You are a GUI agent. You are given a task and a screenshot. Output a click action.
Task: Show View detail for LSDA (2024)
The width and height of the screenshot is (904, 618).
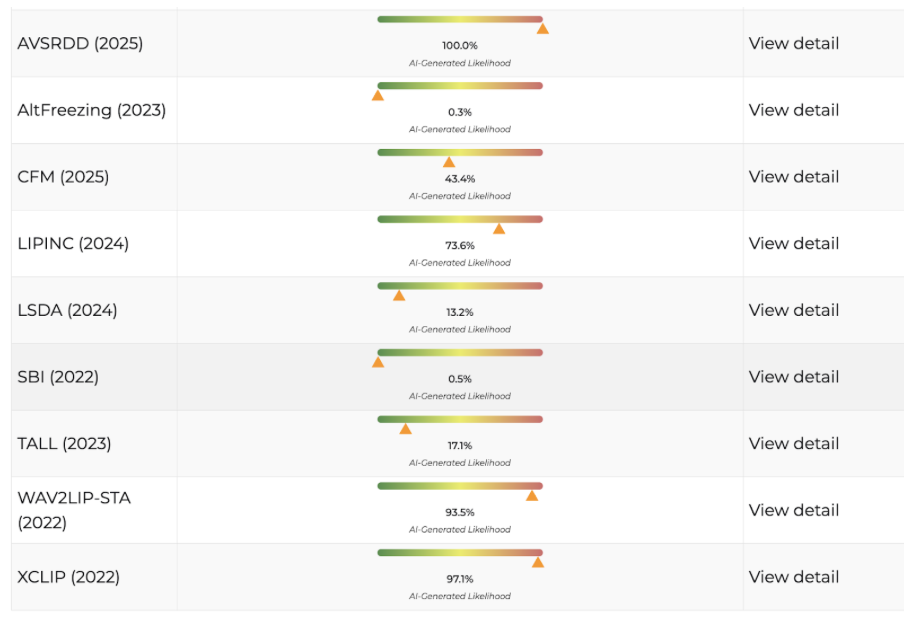pos(793,310)
